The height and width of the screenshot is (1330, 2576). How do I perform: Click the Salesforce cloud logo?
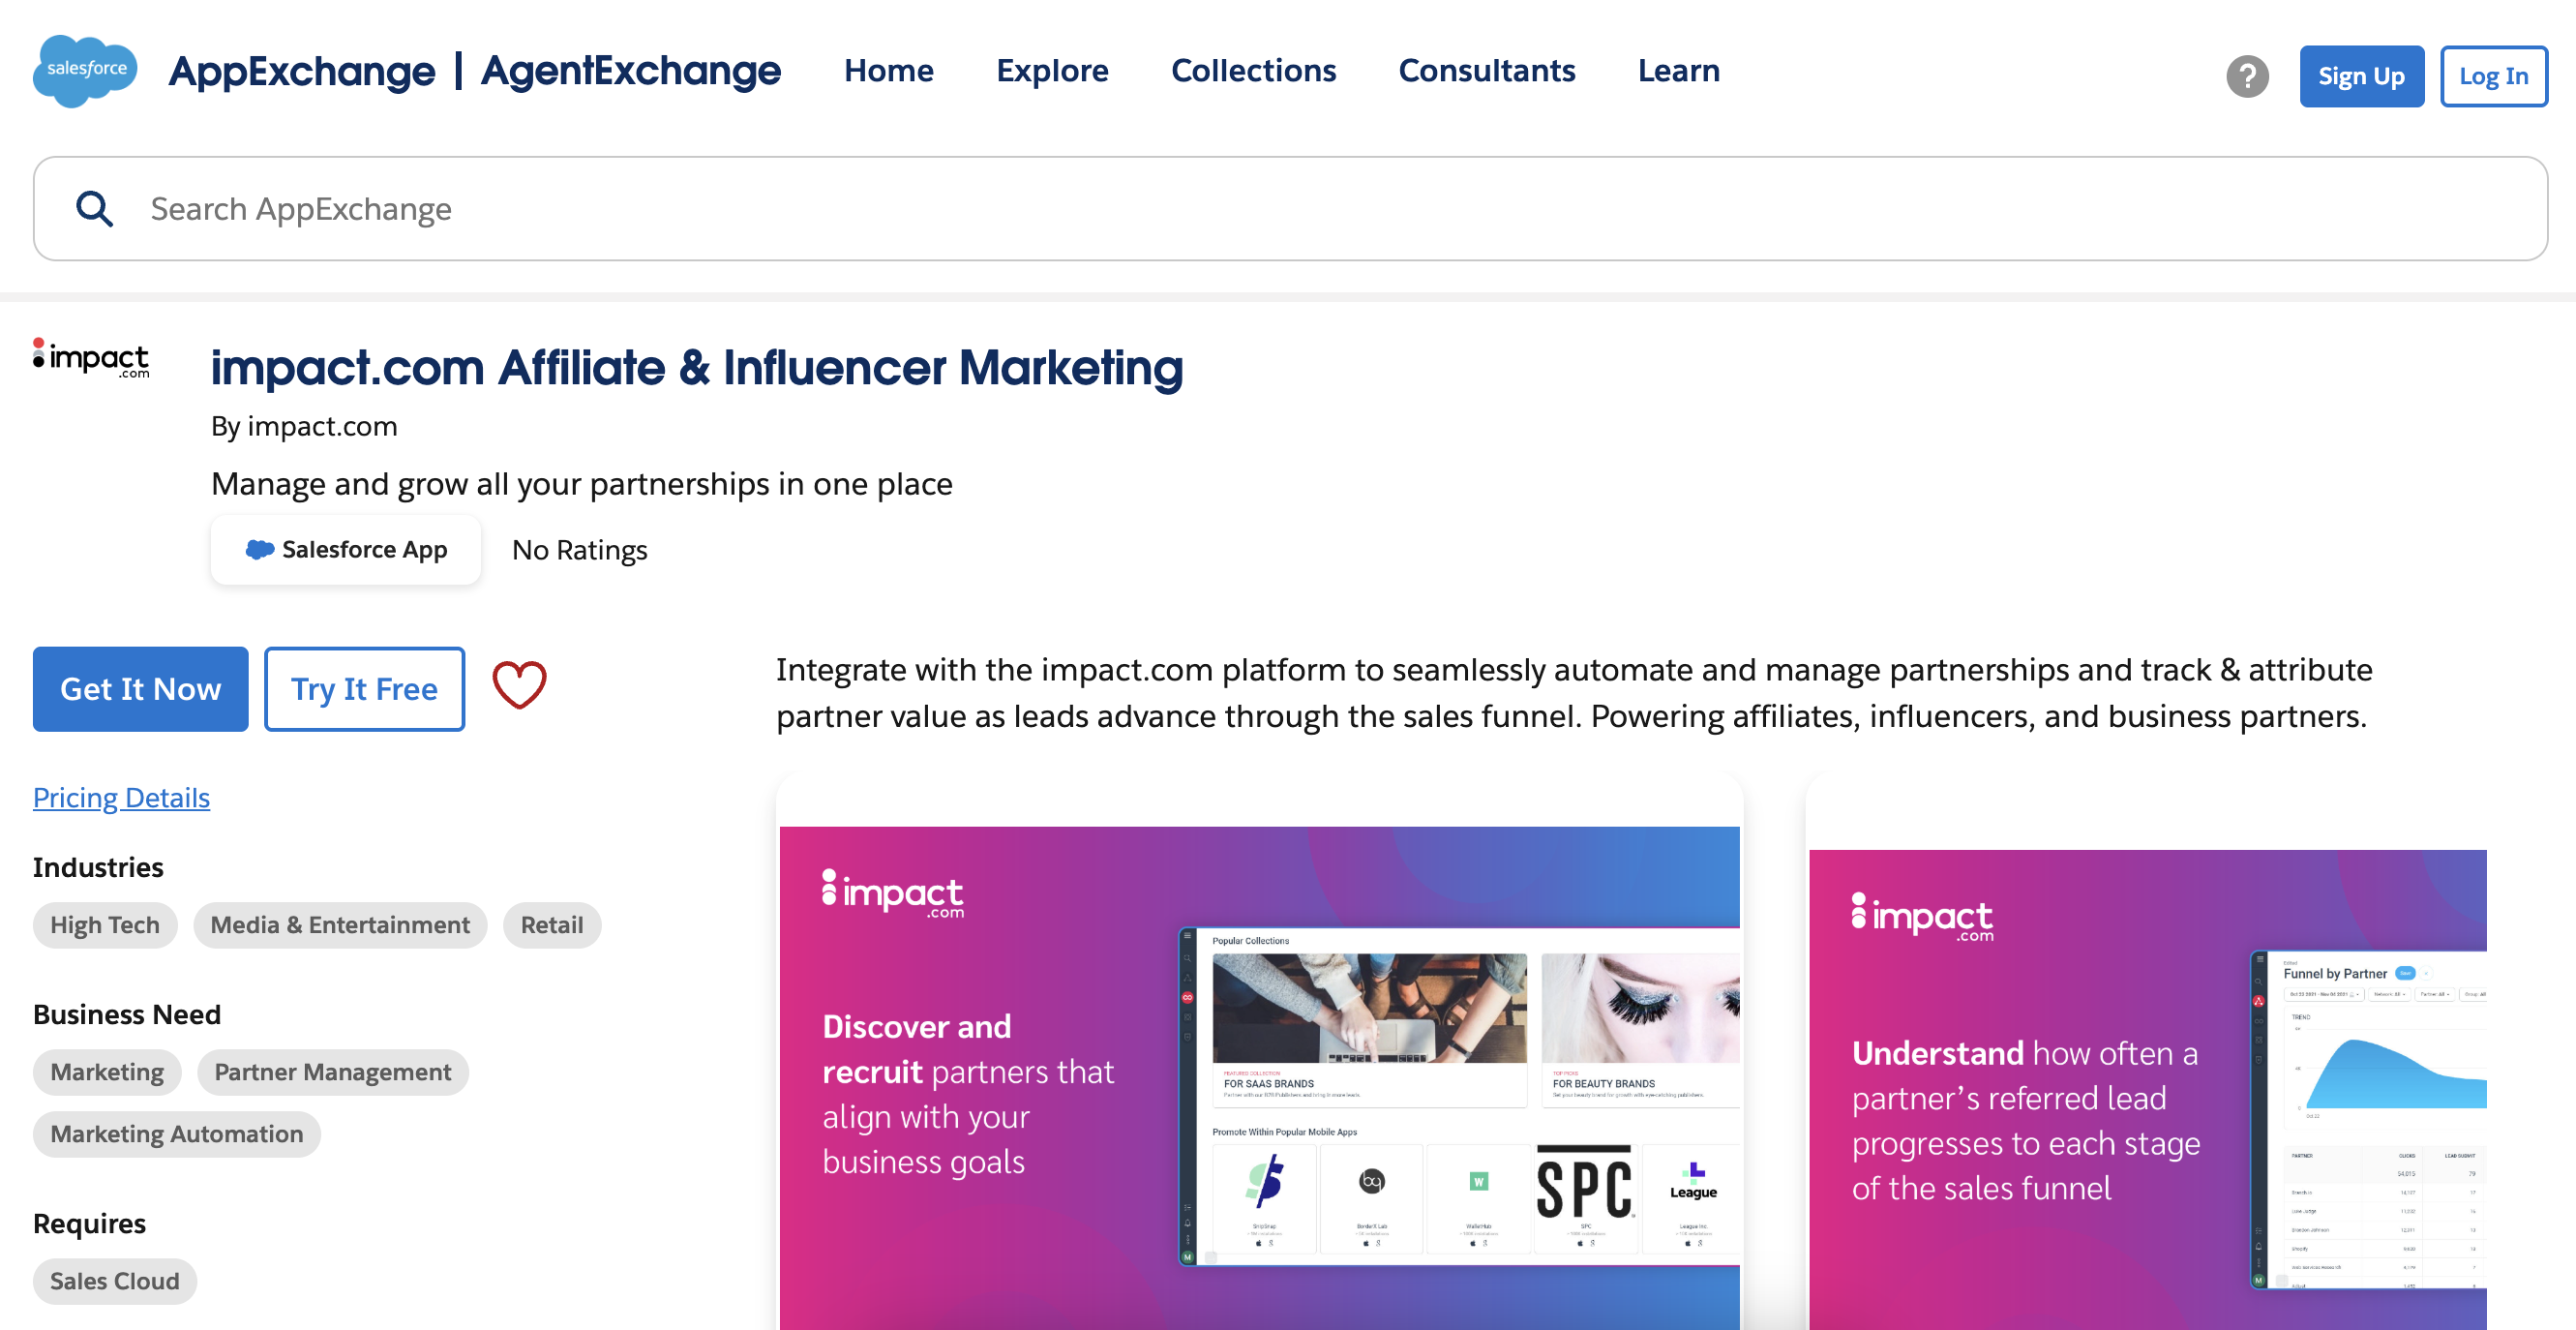(85, 70)
